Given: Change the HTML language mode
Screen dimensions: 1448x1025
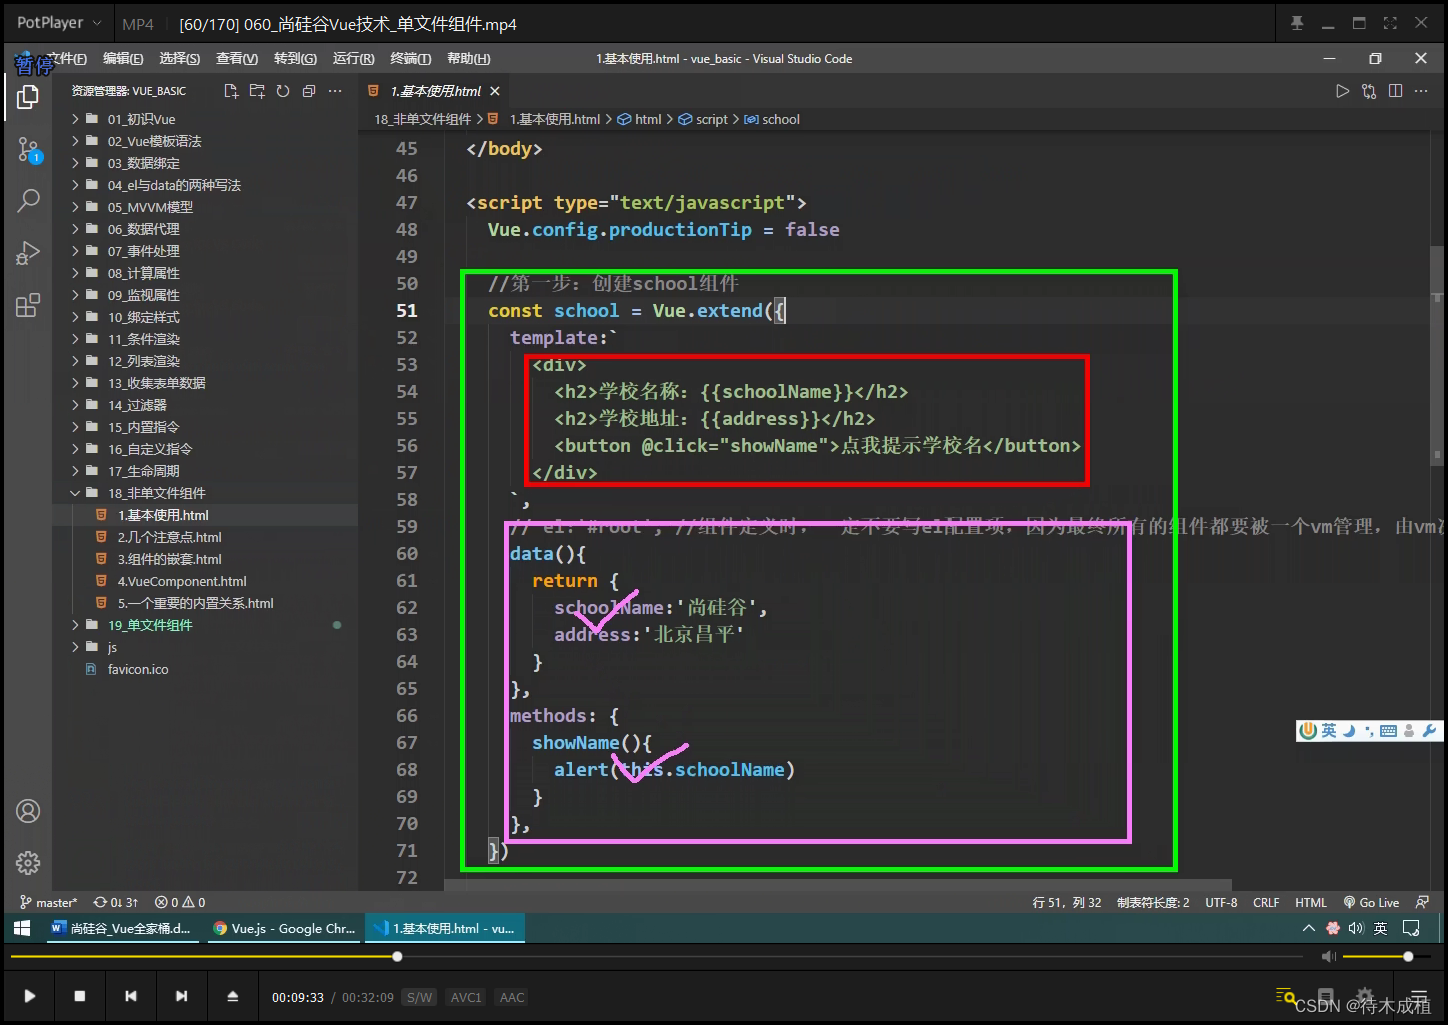Looking at the screenshot, I should (1311, 902).
